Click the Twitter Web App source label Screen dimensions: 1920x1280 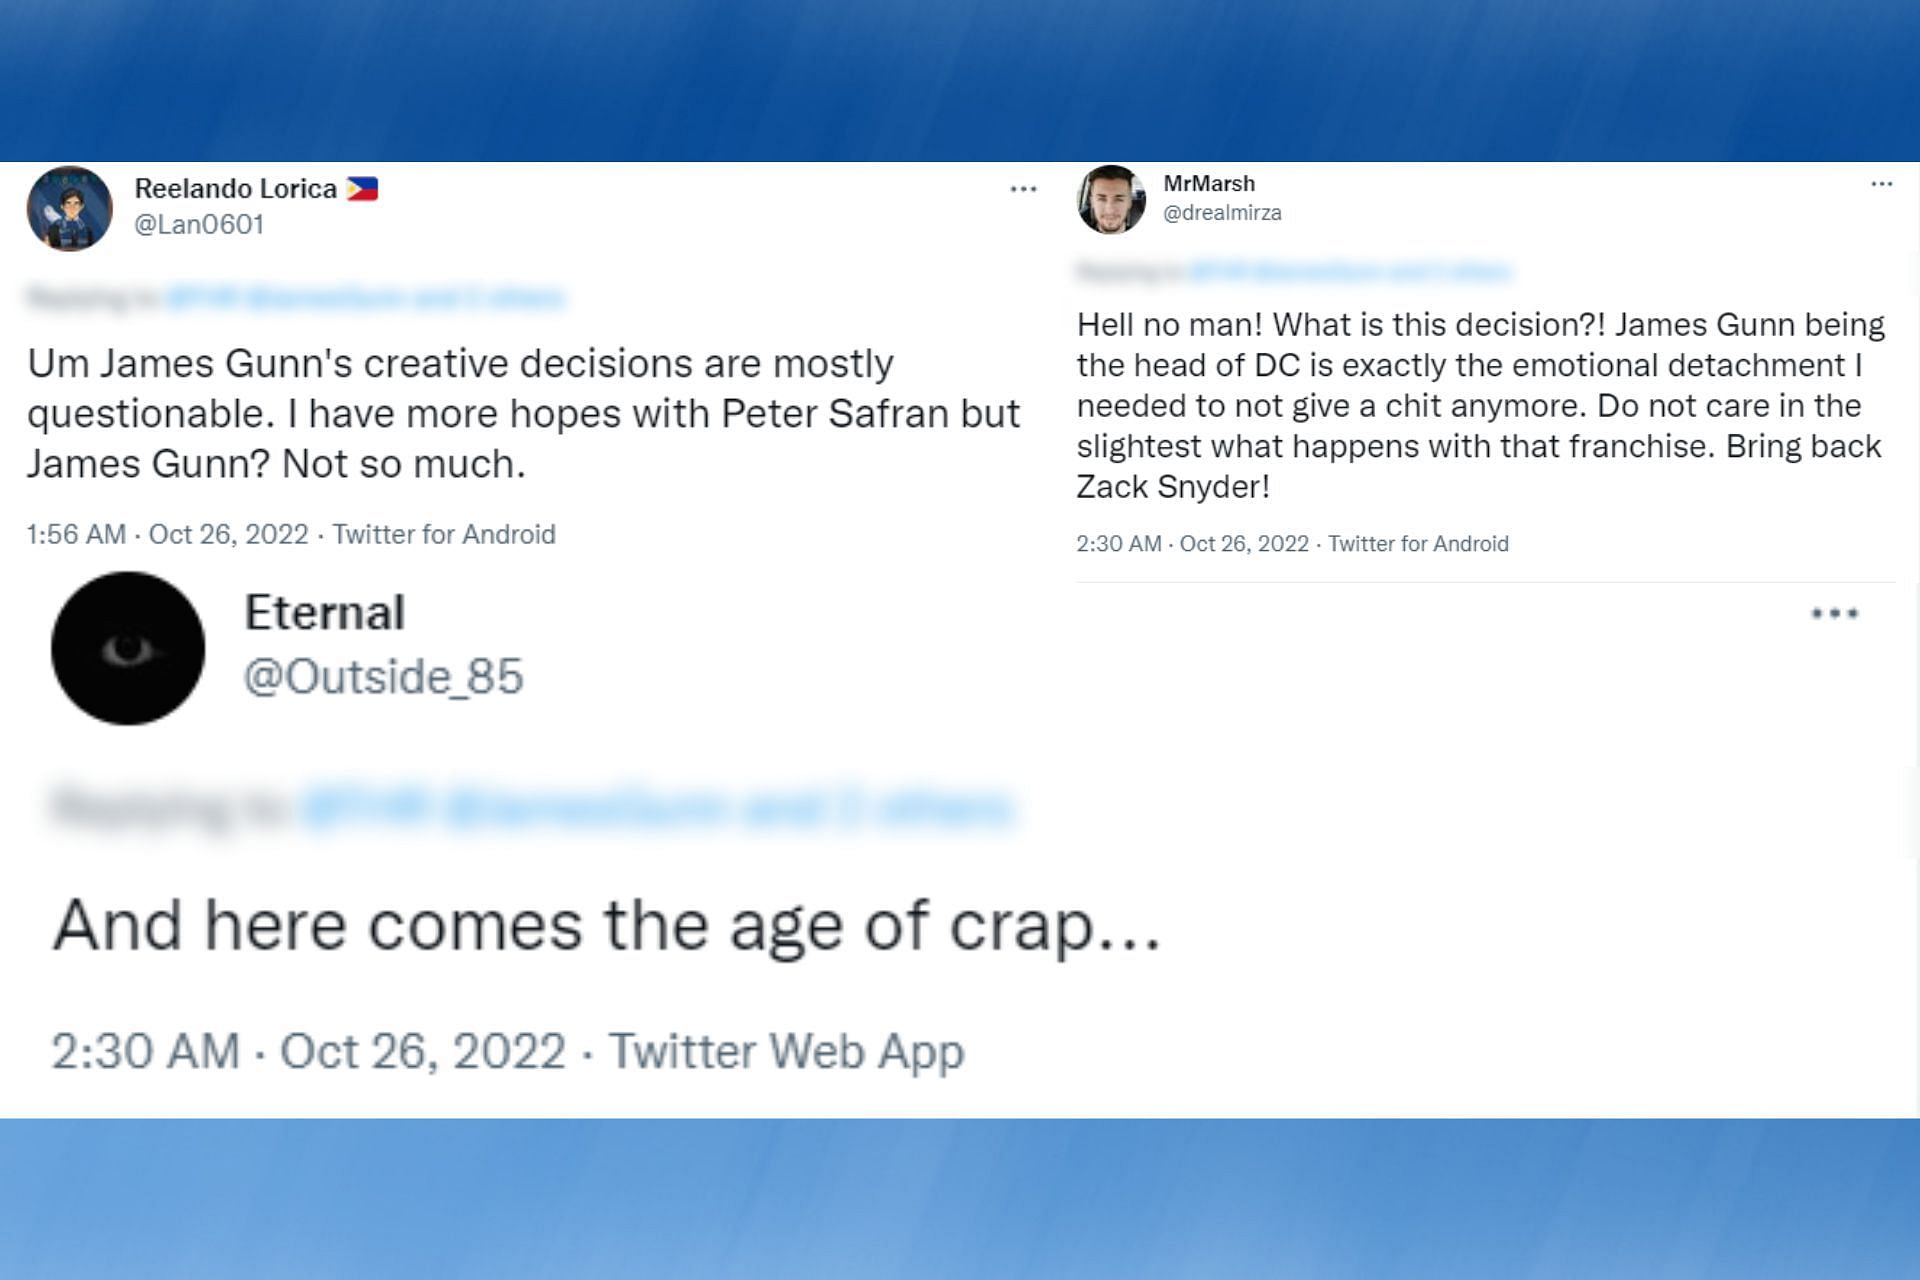click(x=786, y=1051)
